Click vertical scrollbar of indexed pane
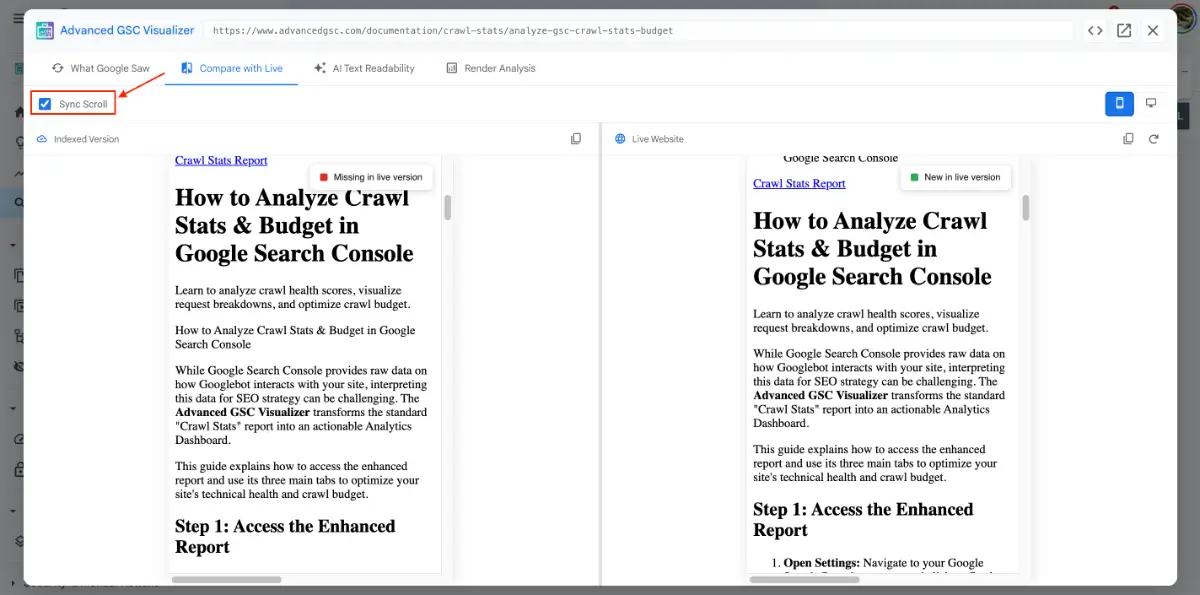 tap(448, 207)
